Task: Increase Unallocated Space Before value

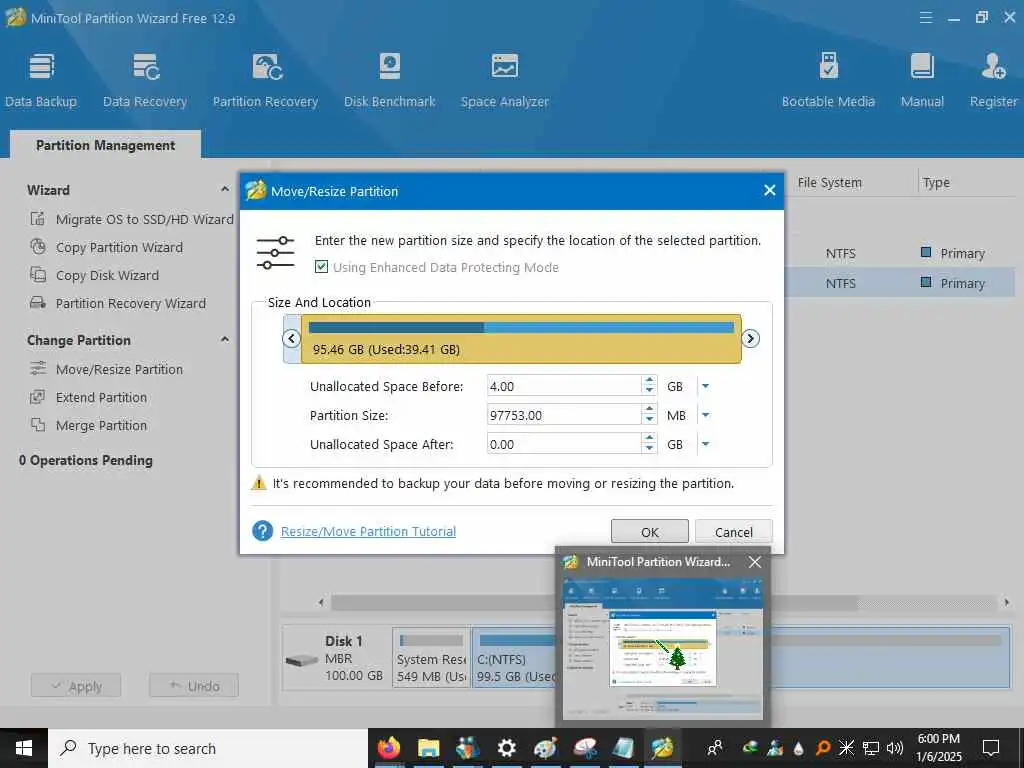Action: point(649,381)
